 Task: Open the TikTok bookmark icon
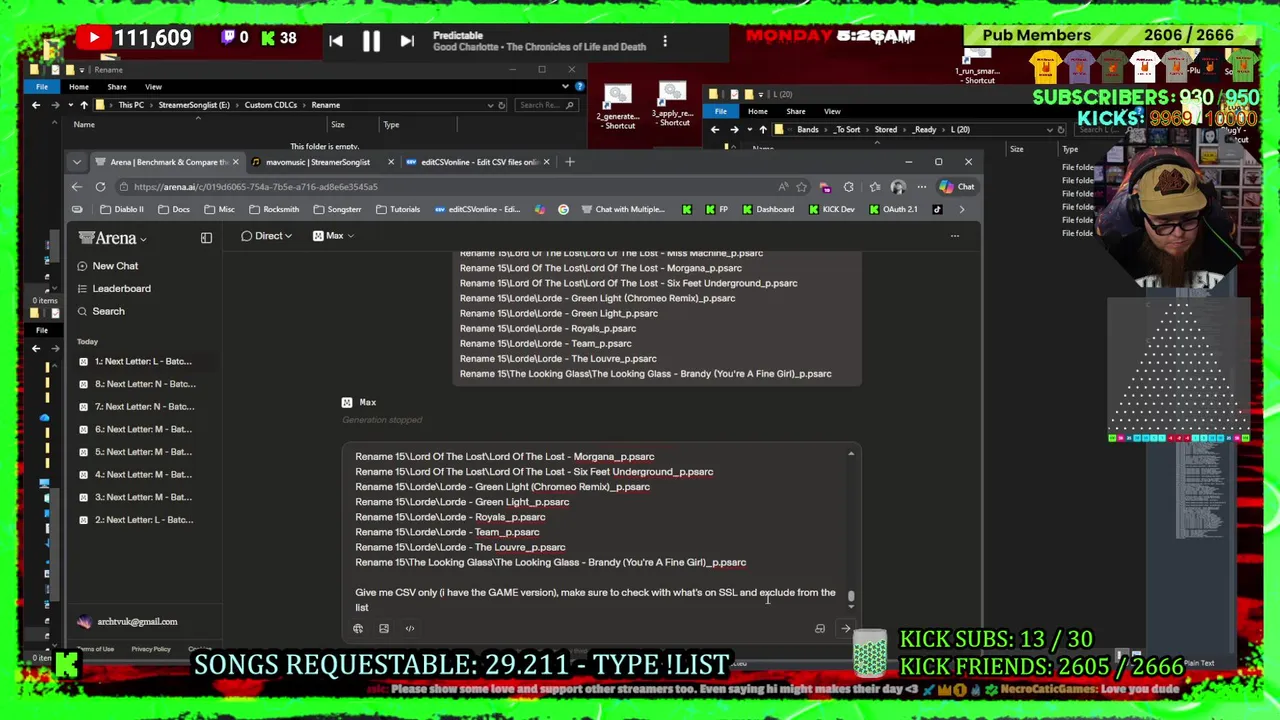coord(937,210)
